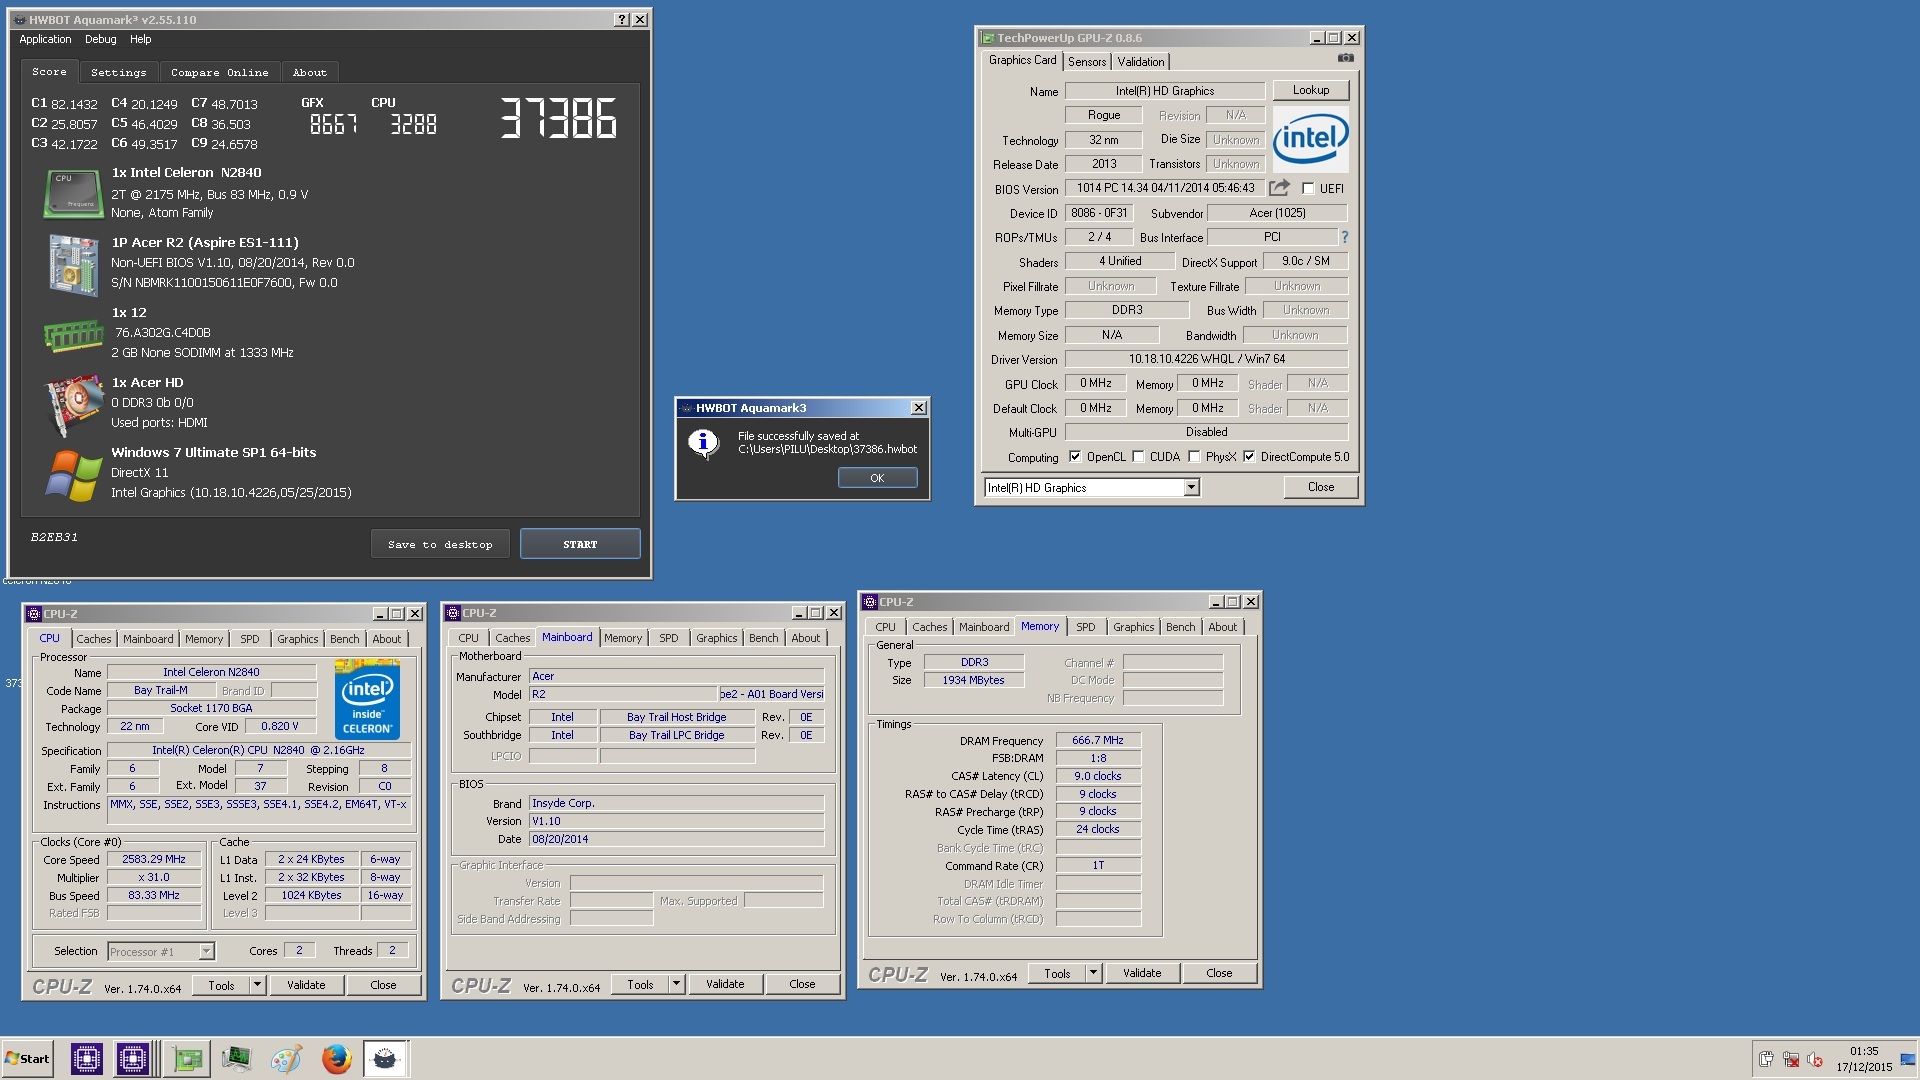The height and width of the screenshot is (1080, 1920).
Task: Select the About tab in Aquamark
Action: click(310, 72)
